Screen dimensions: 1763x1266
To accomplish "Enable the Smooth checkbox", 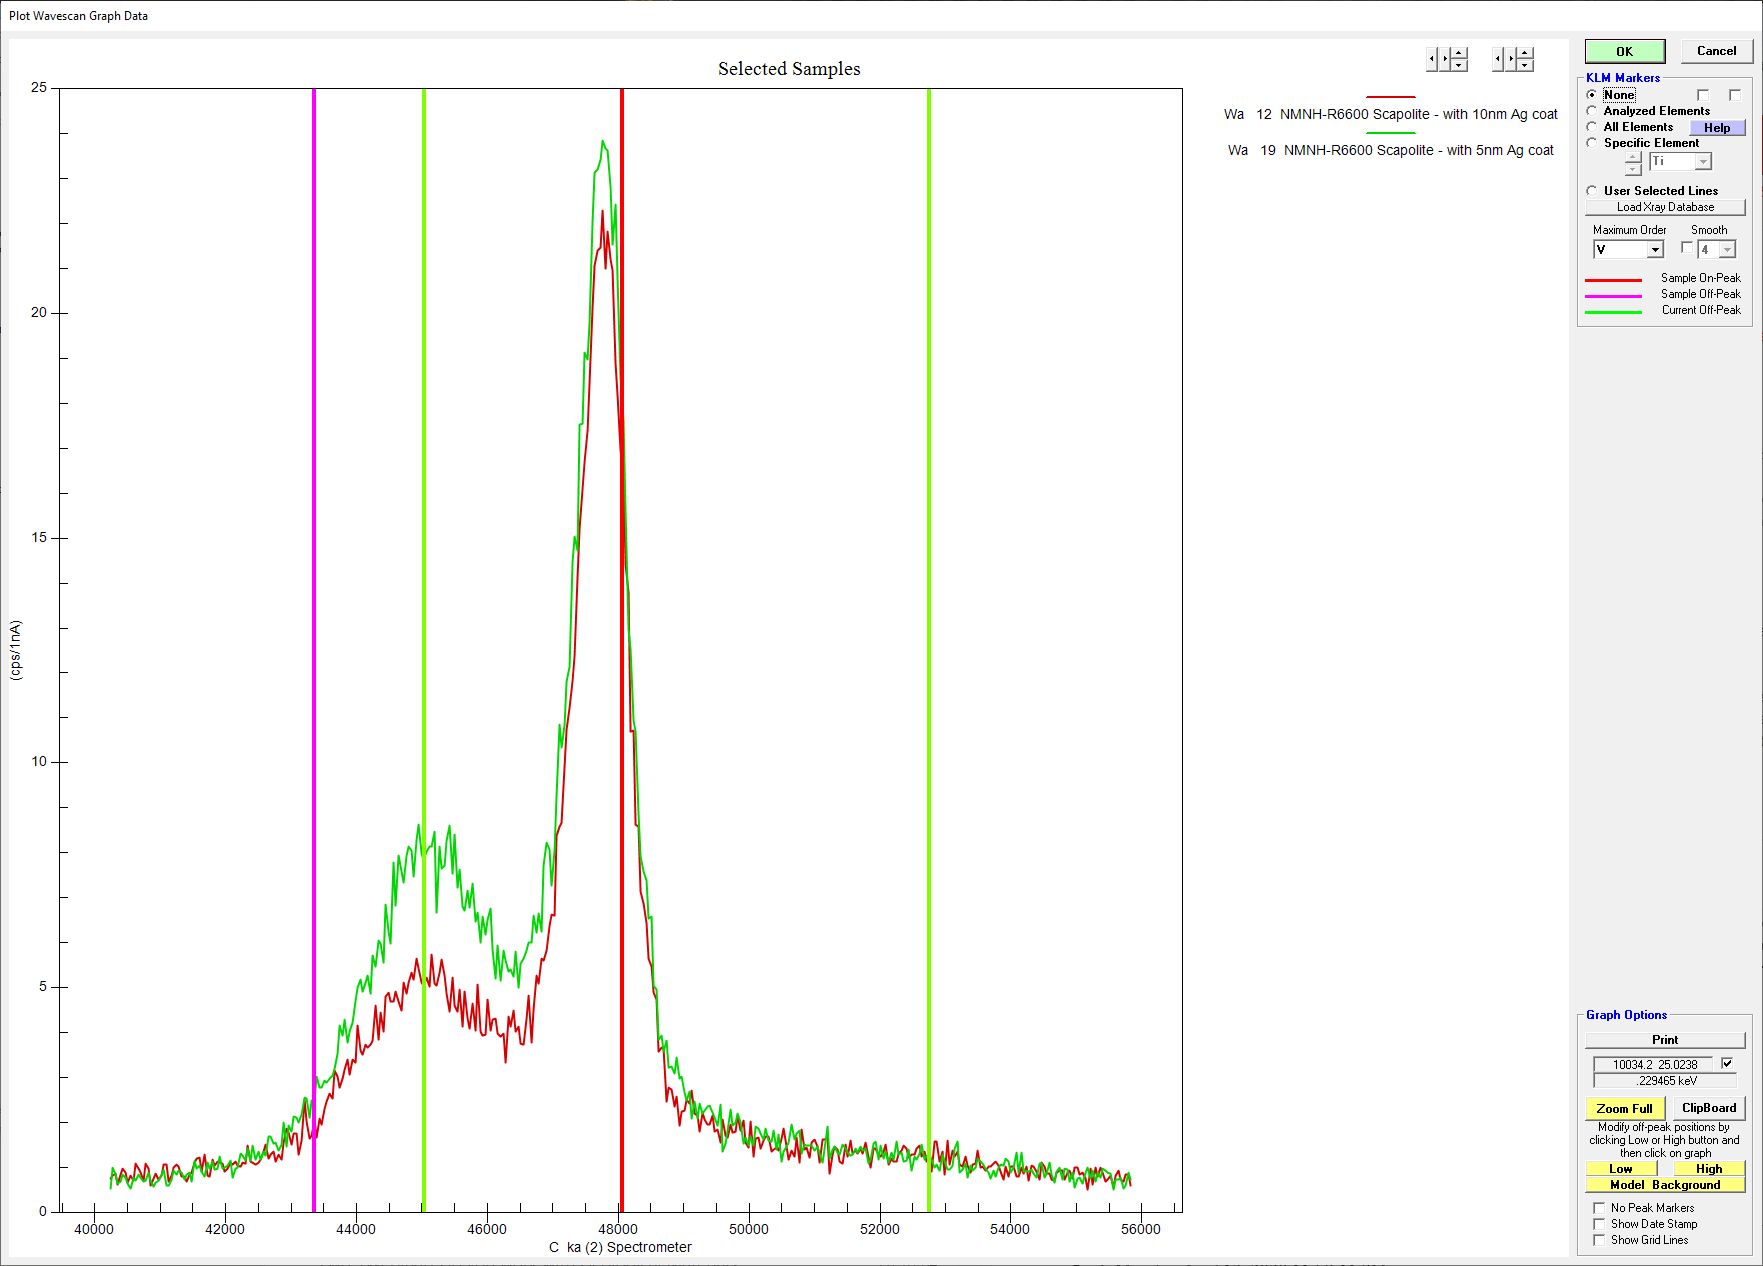I will 1687,248.
